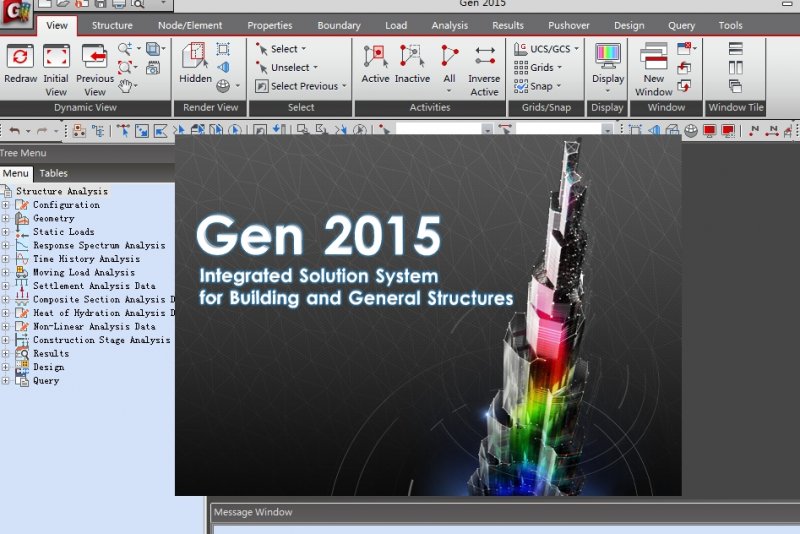The image size is (800, 534).
Task: Click the Redraw view icon
Action: point(20,56)
